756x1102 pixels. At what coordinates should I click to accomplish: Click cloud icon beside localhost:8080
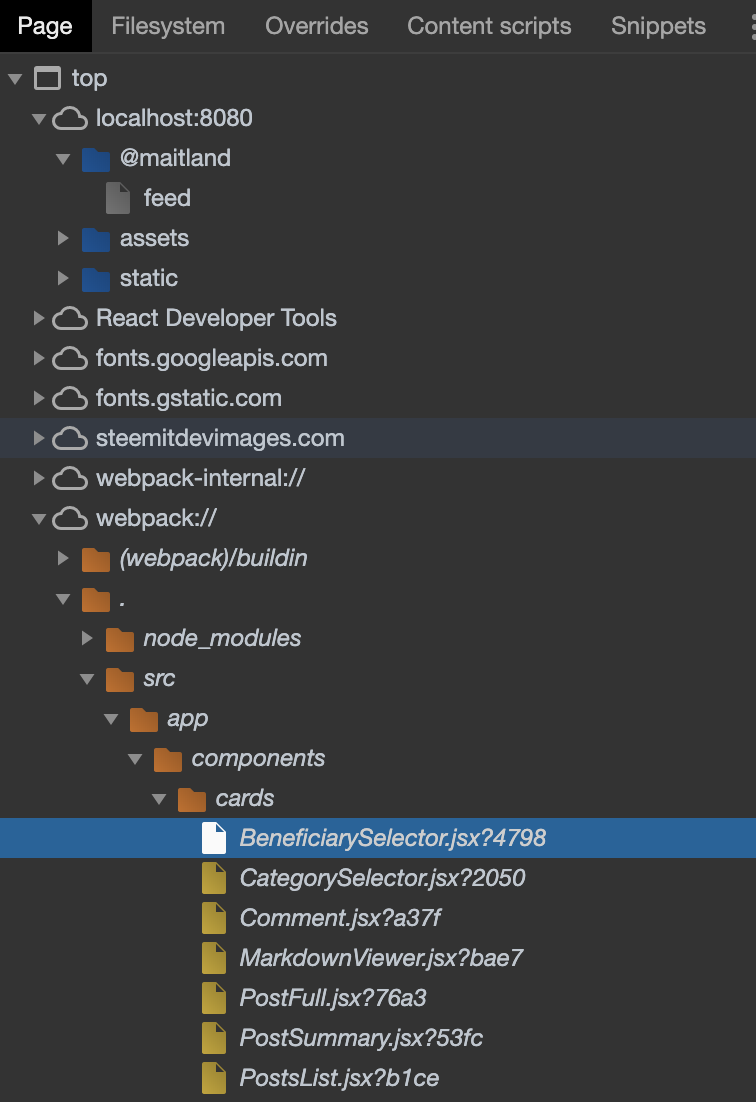(70, 118)
